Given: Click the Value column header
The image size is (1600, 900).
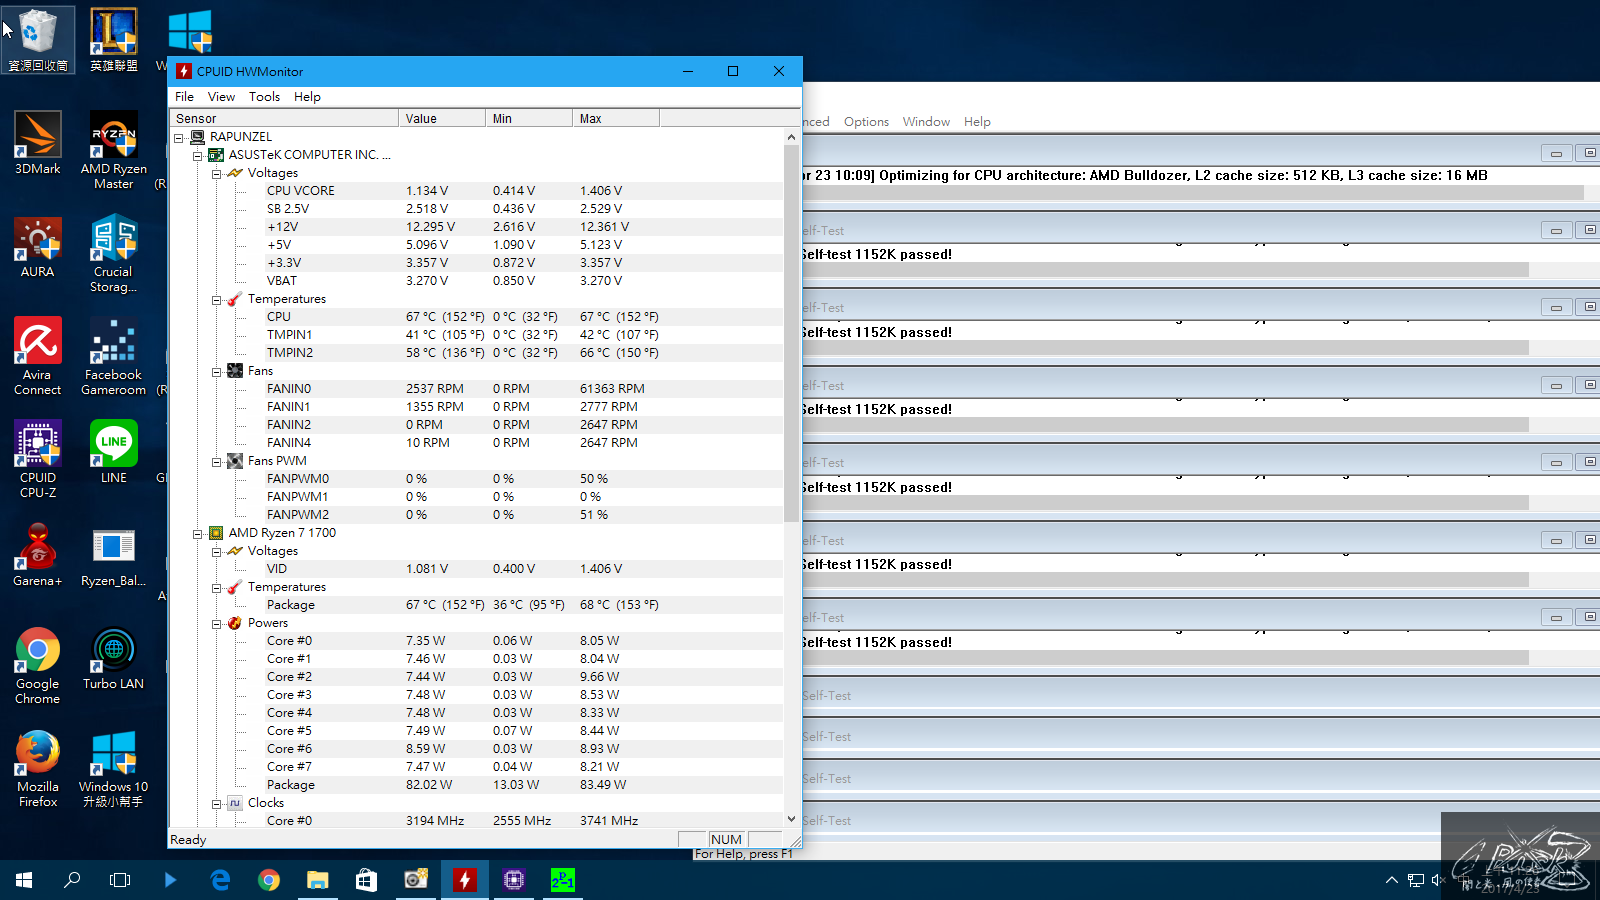Looking at the screenshot, I should point(442,118).
